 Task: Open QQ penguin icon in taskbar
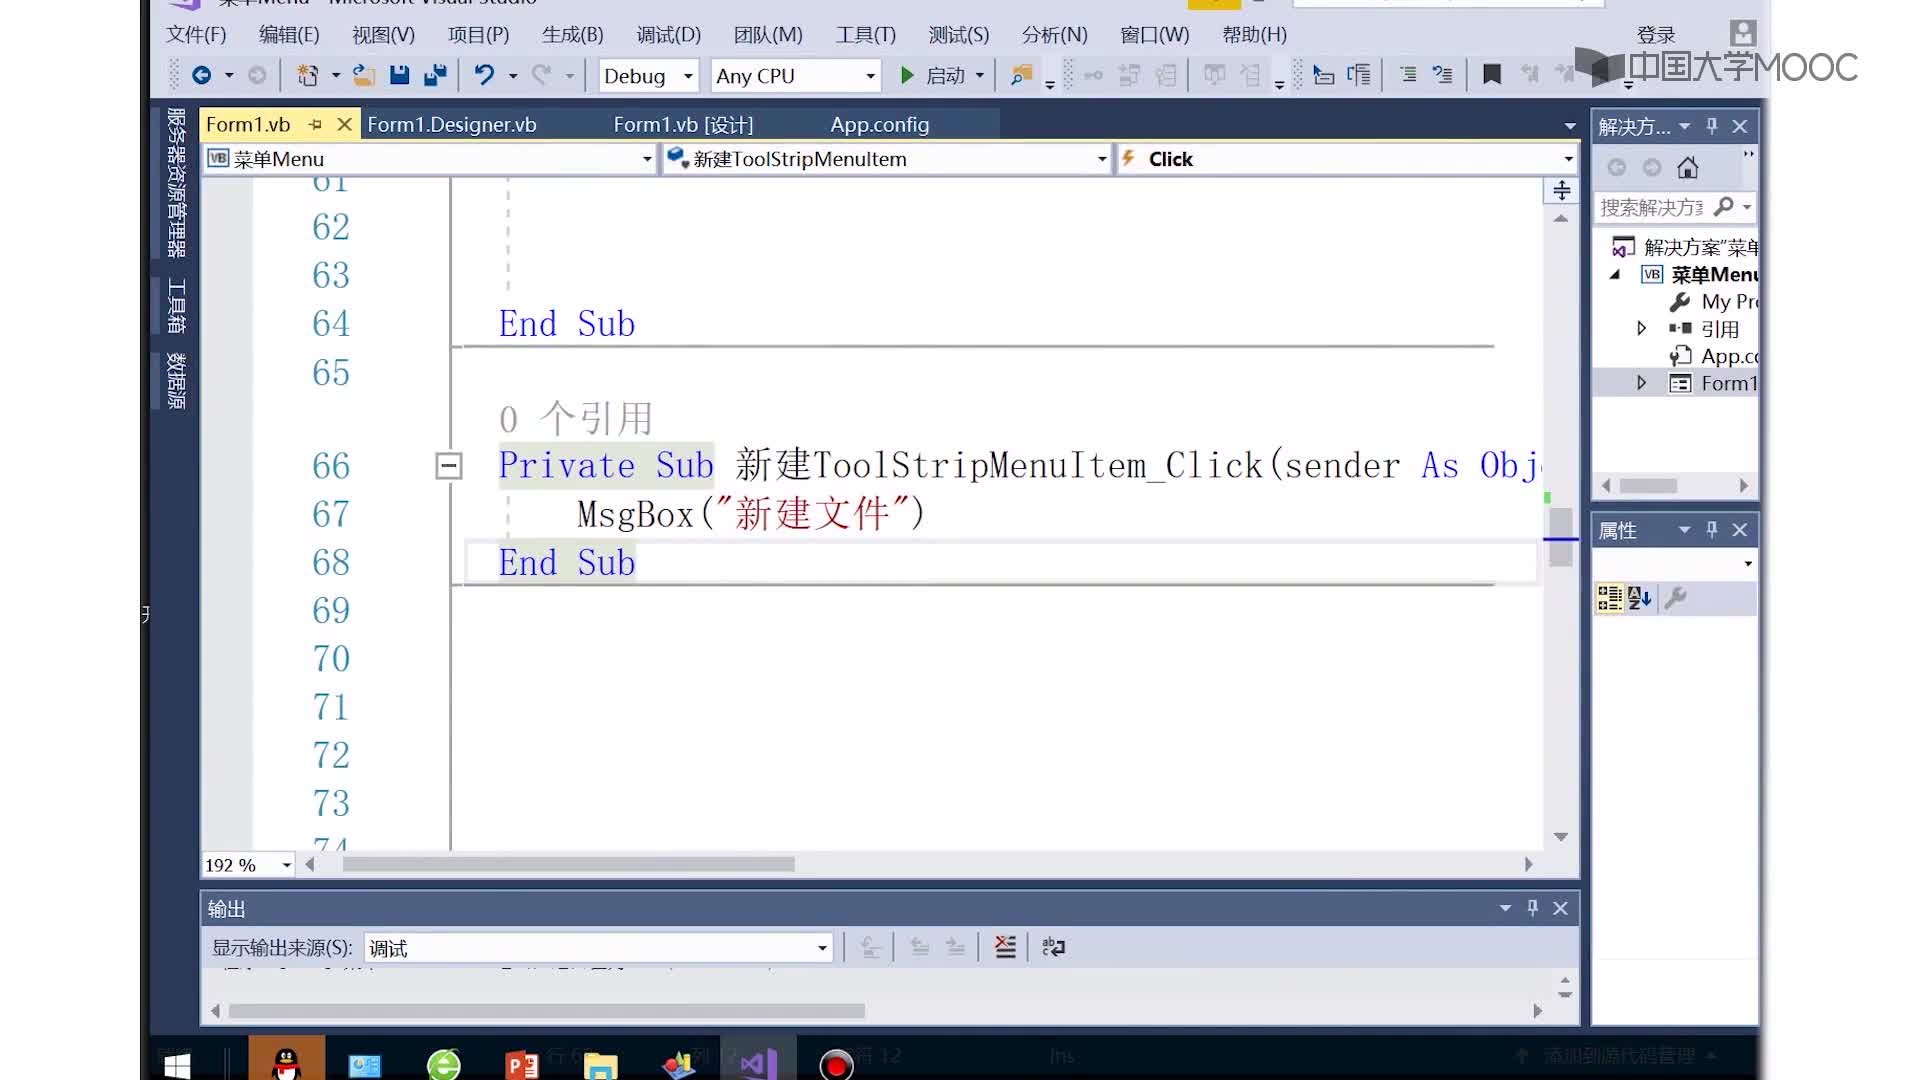tap(287, 1063)
